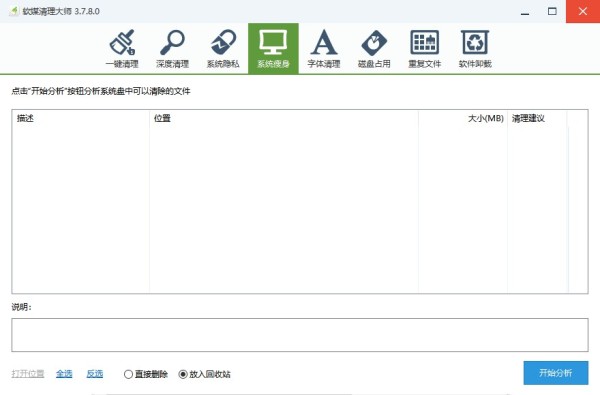The width and height of the screenshot is (600, 395).
Task: Click the 全选 select all link
Action: click(64, 374)
